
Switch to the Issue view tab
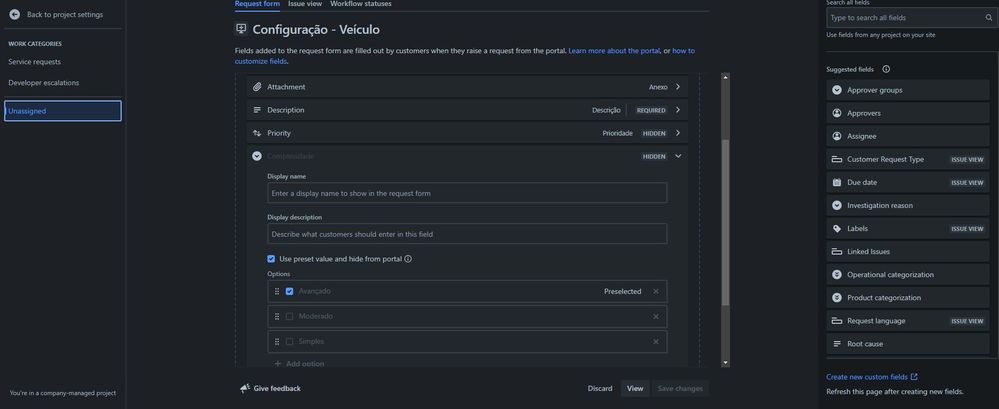305,4
